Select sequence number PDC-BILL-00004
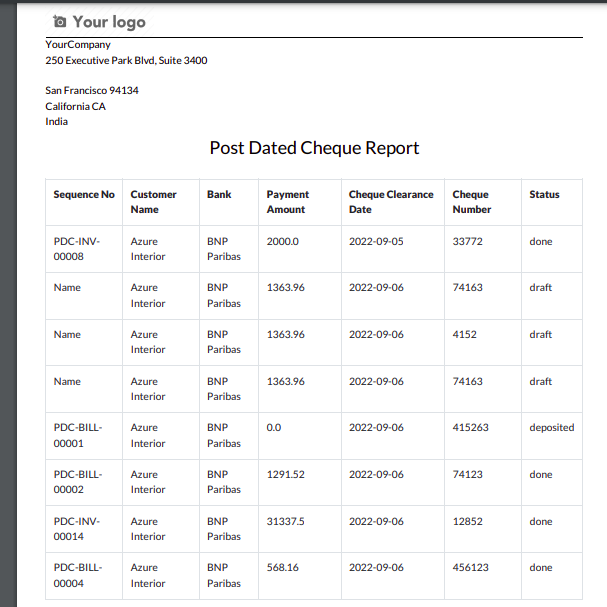607x607 pixels. click(78, 576)
